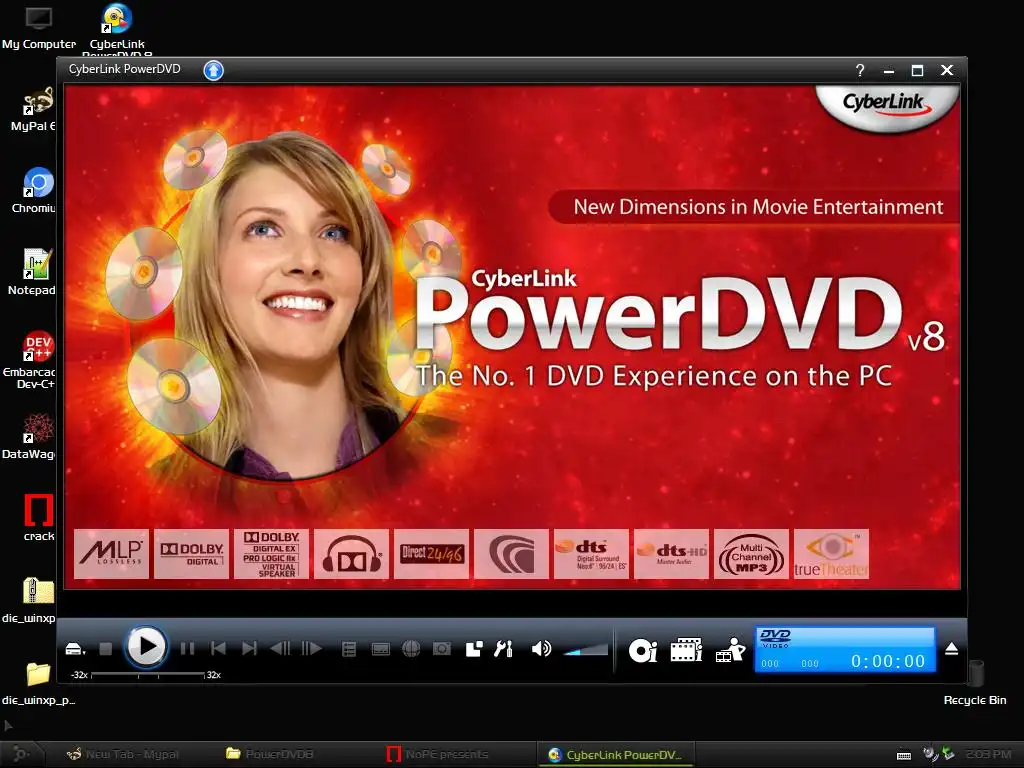
Task: Open movie info filmstrip icon
Action: (686, 650)
